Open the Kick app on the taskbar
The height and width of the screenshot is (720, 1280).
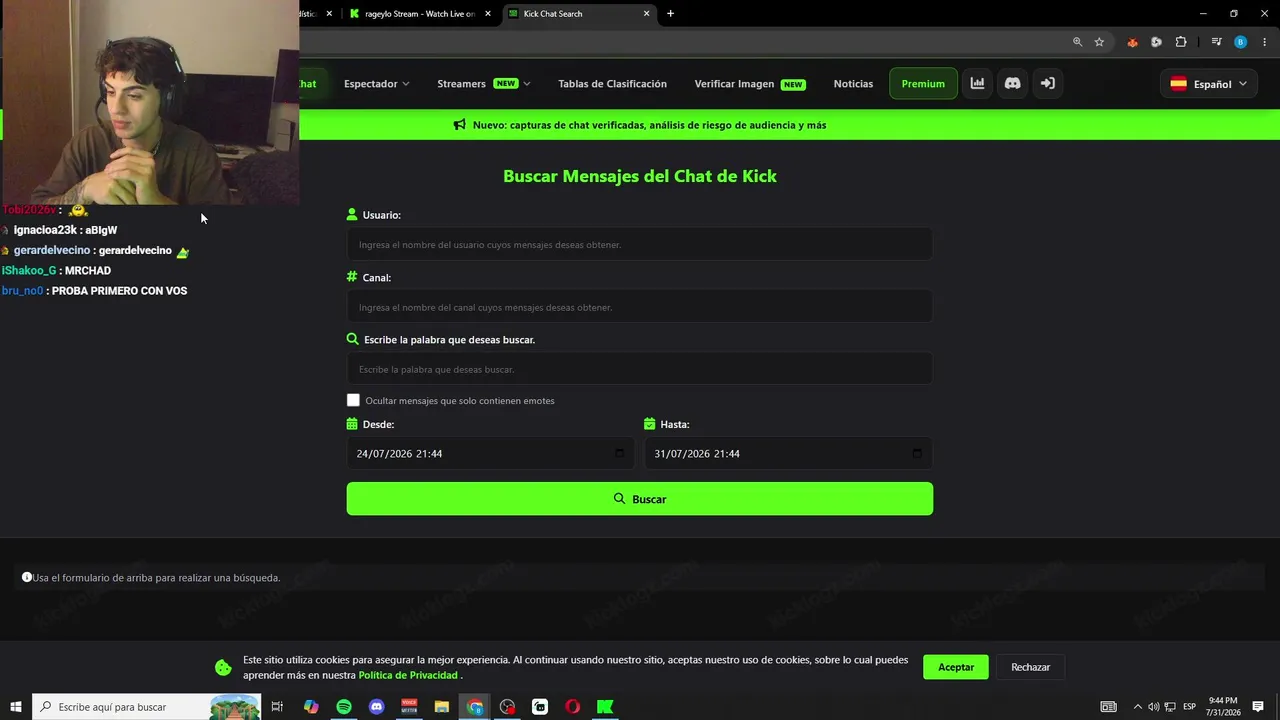pos(605,707)
